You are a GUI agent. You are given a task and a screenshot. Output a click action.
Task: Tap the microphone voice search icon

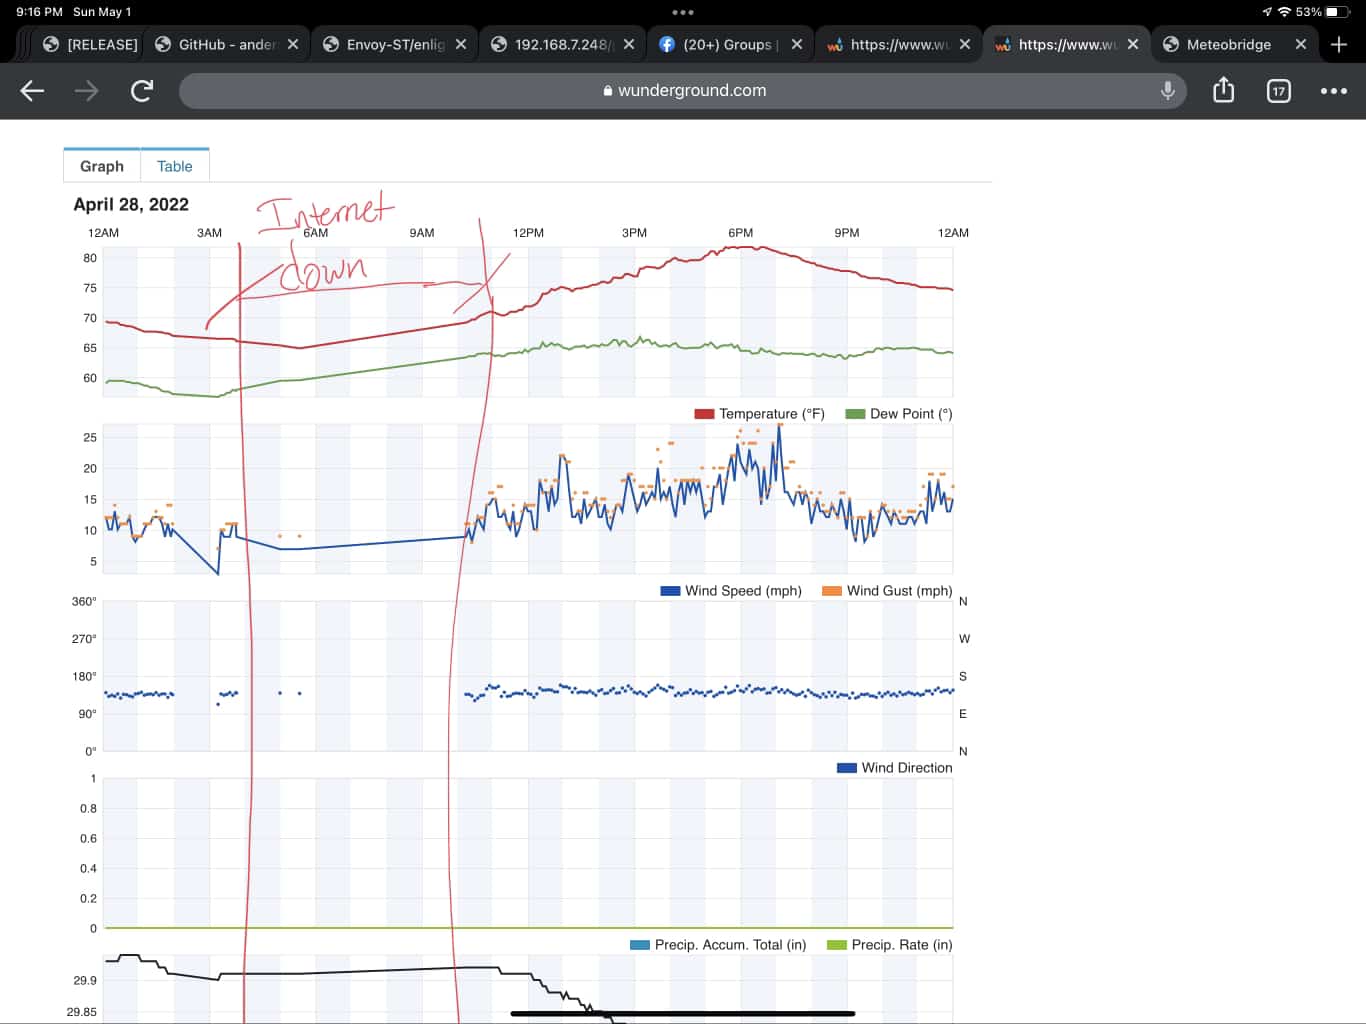point(1167,91)
